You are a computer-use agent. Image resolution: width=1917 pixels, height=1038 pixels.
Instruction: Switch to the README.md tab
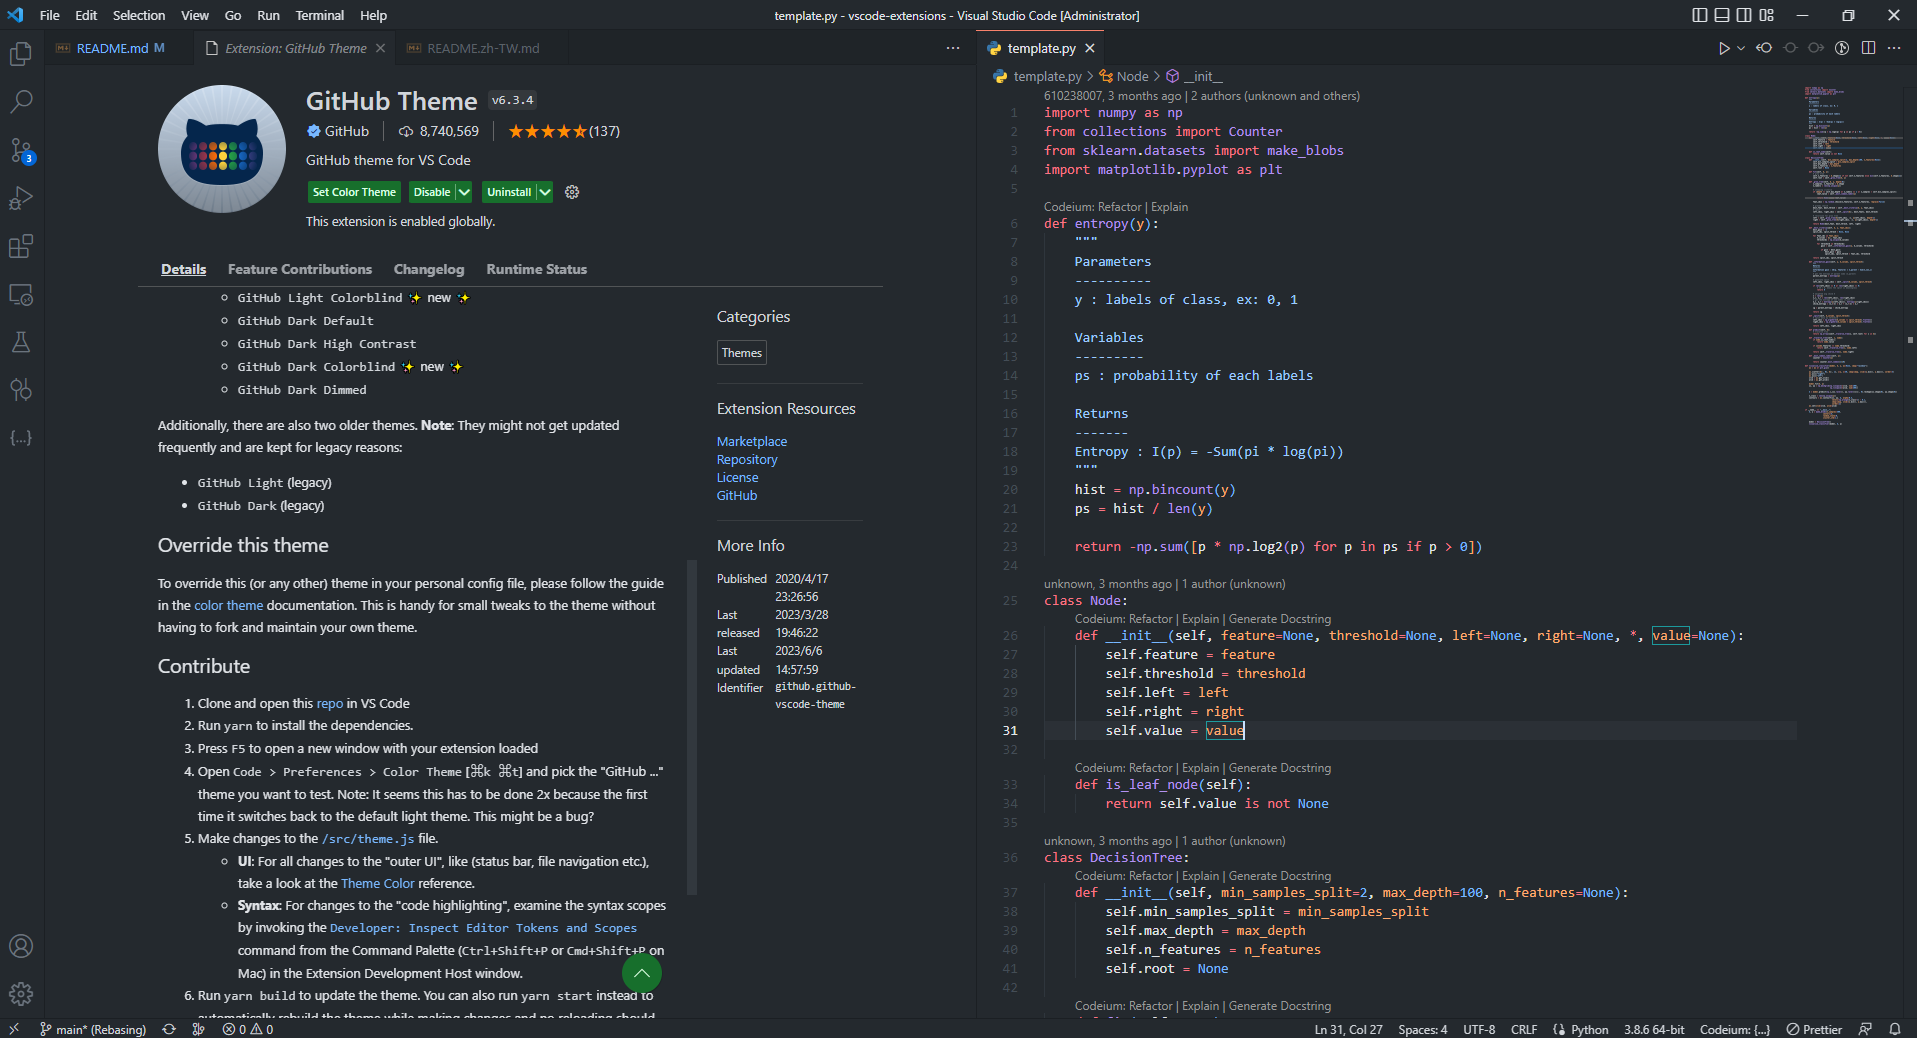[111, 48]
